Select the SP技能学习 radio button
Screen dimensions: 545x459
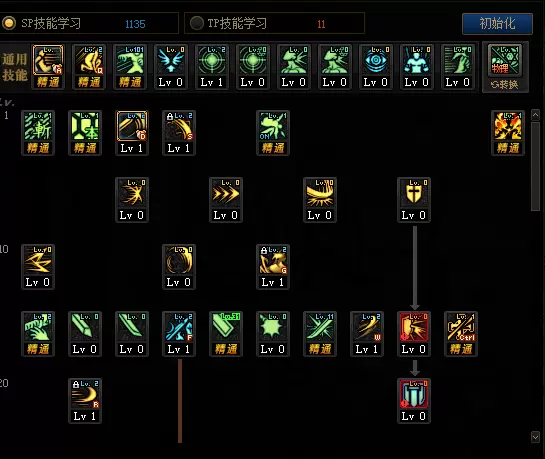point(9,23)
